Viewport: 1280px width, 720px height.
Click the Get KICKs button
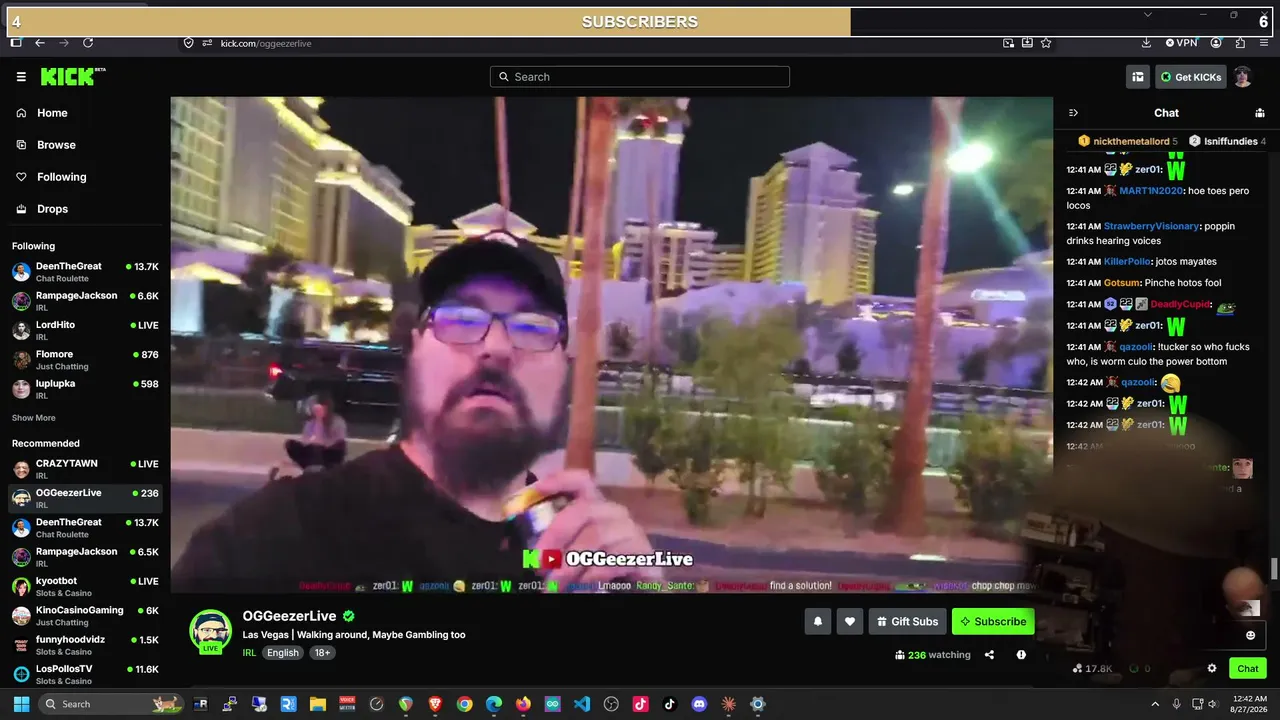pyautogui.click(x=1191, y=77)
